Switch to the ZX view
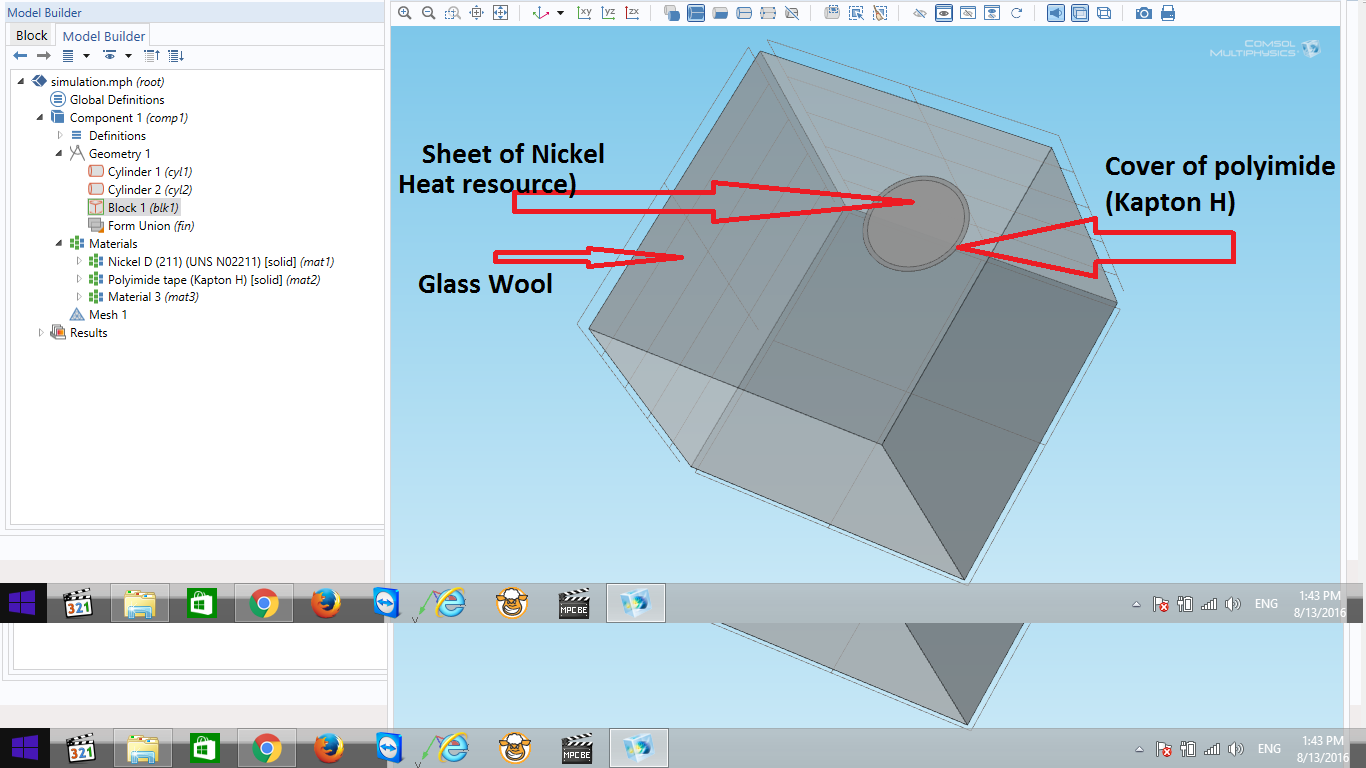The height and width of the screenshot is (768, 1366). coord(632,13)
